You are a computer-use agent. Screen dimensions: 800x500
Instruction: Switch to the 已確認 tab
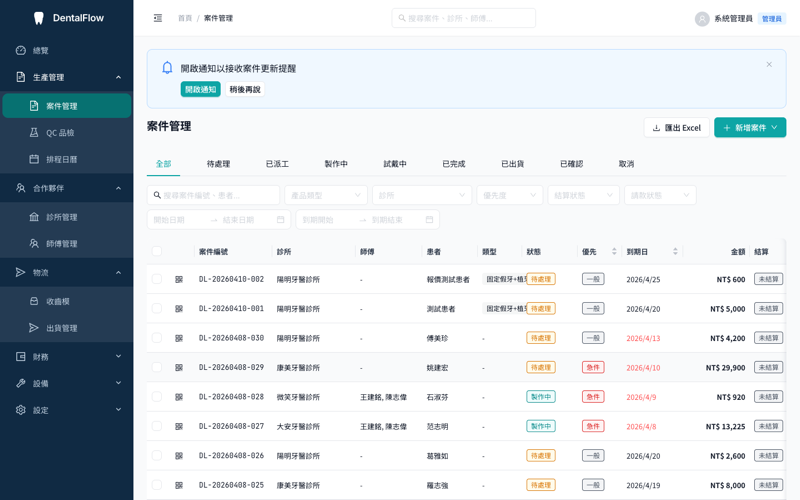pyautogui.click(x=571, y=164)
